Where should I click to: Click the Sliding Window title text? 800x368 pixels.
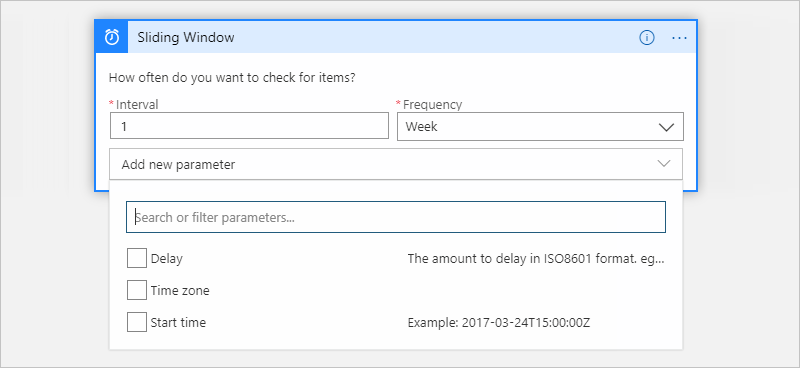[x=186, y=37]
